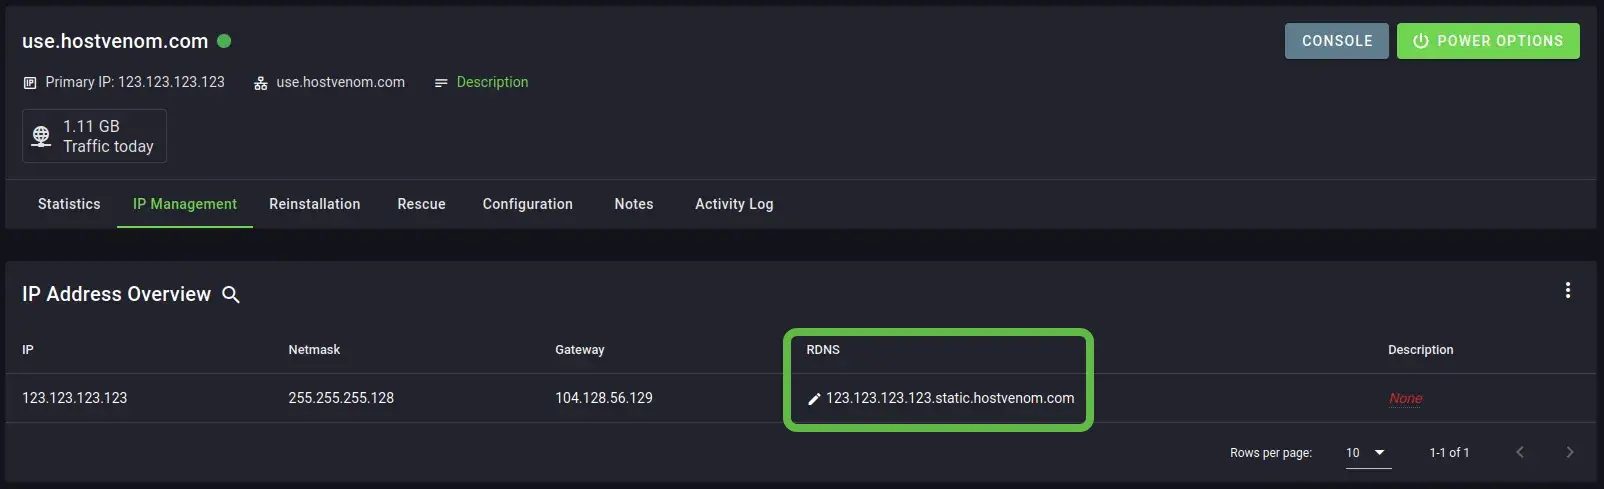Click netmask value 255.255.255.128

[x=341, y=398]
